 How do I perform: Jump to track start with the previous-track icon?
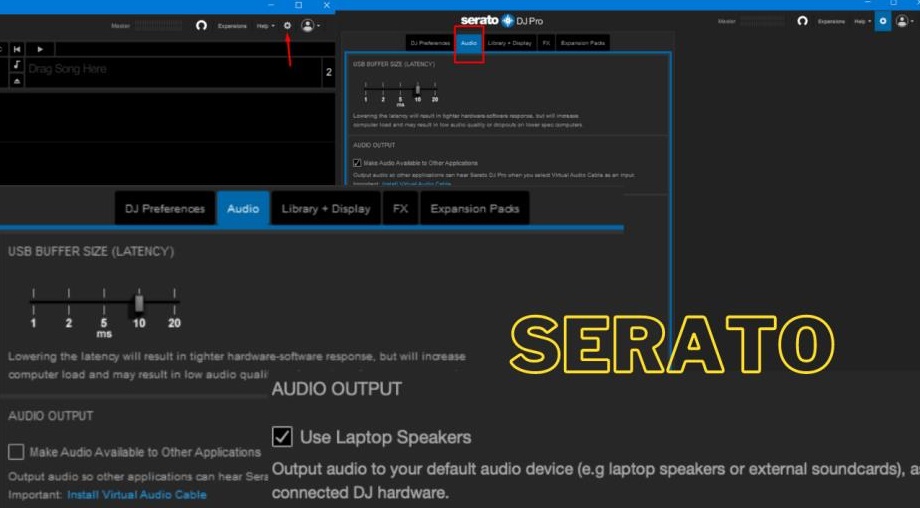coord(17,49)
